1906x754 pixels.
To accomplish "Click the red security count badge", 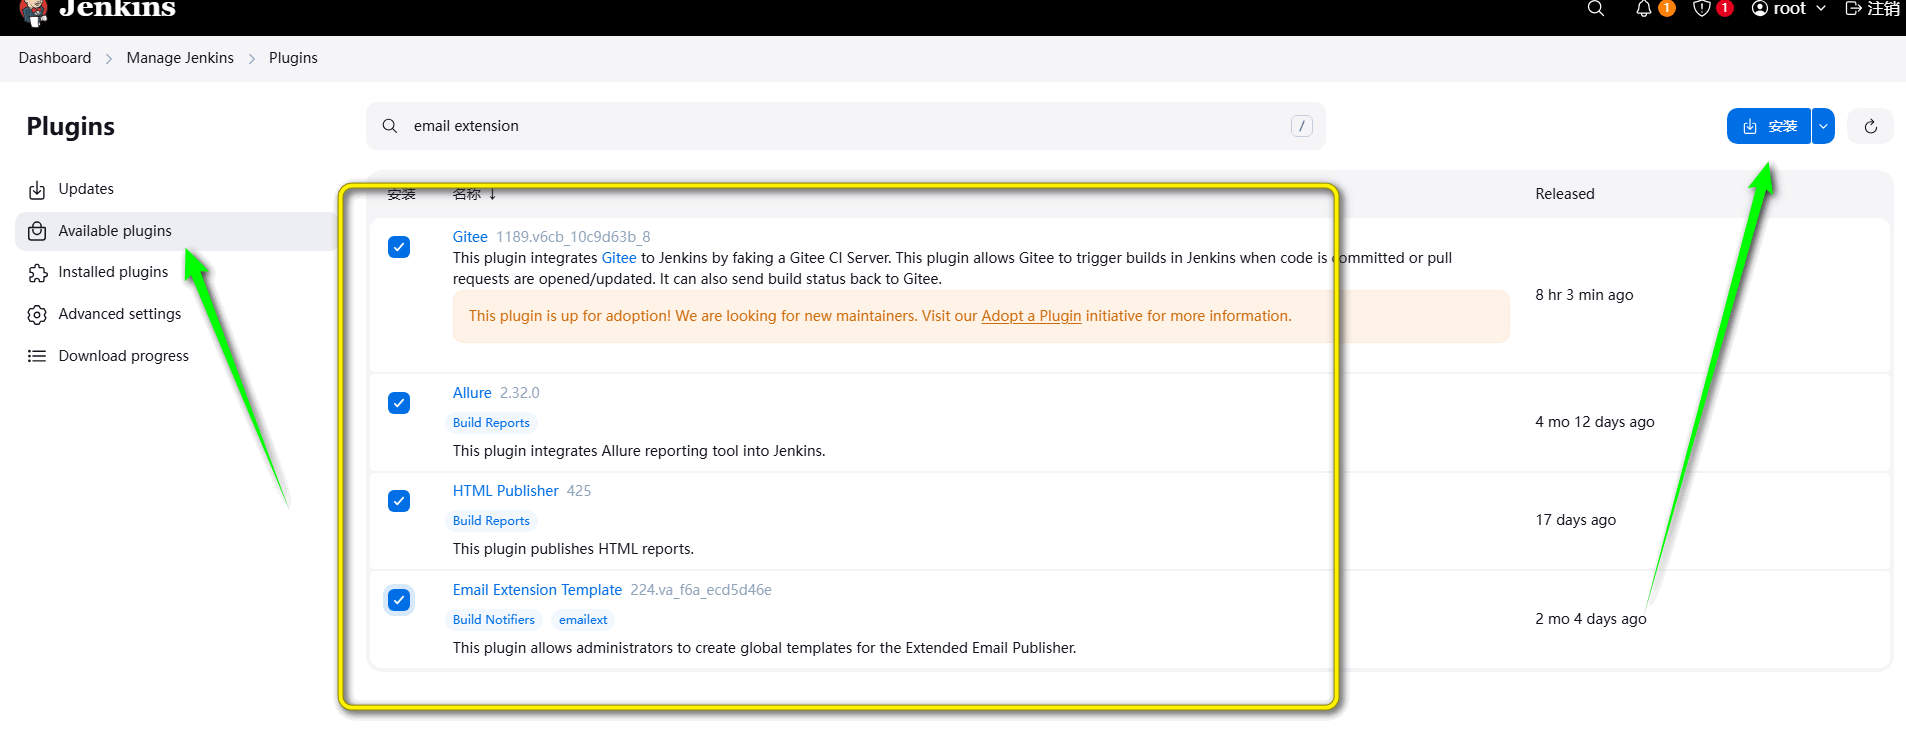I will point(1725,8).
